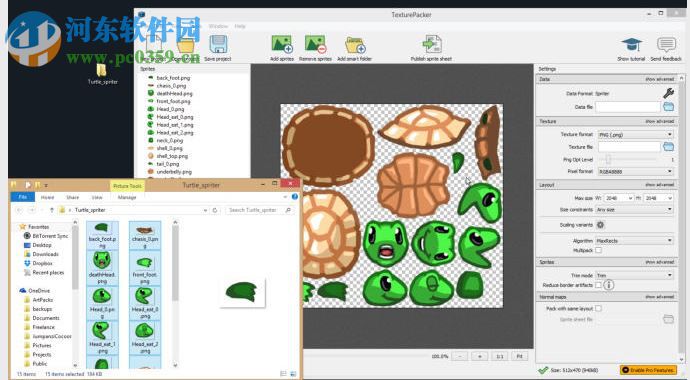This screenshot has height=380, width=690.
Task: Open Share tab in Explorer ribbon
Action: [72, 197]
